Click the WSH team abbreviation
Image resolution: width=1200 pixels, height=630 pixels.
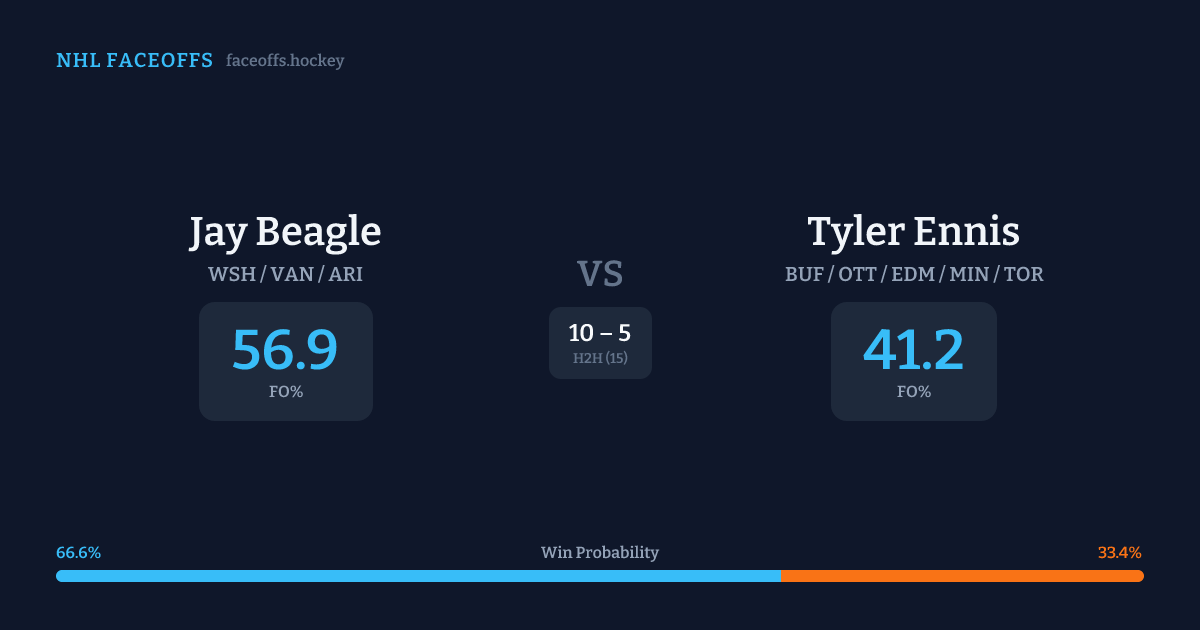[x=231, y=274]
